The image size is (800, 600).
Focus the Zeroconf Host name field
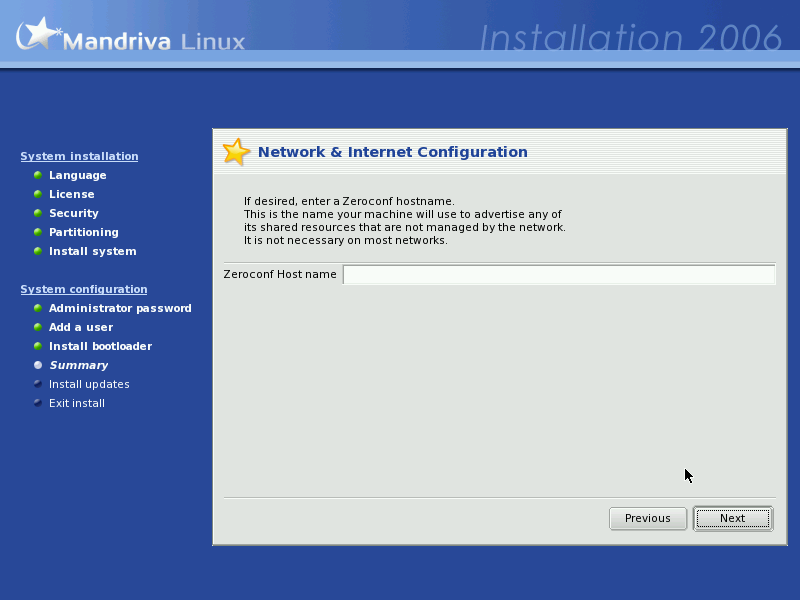point(559,274)
